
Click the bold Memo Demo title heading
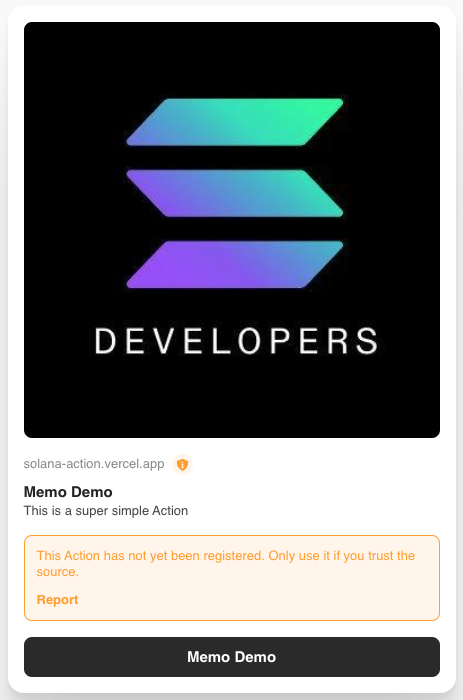(68, 492)
